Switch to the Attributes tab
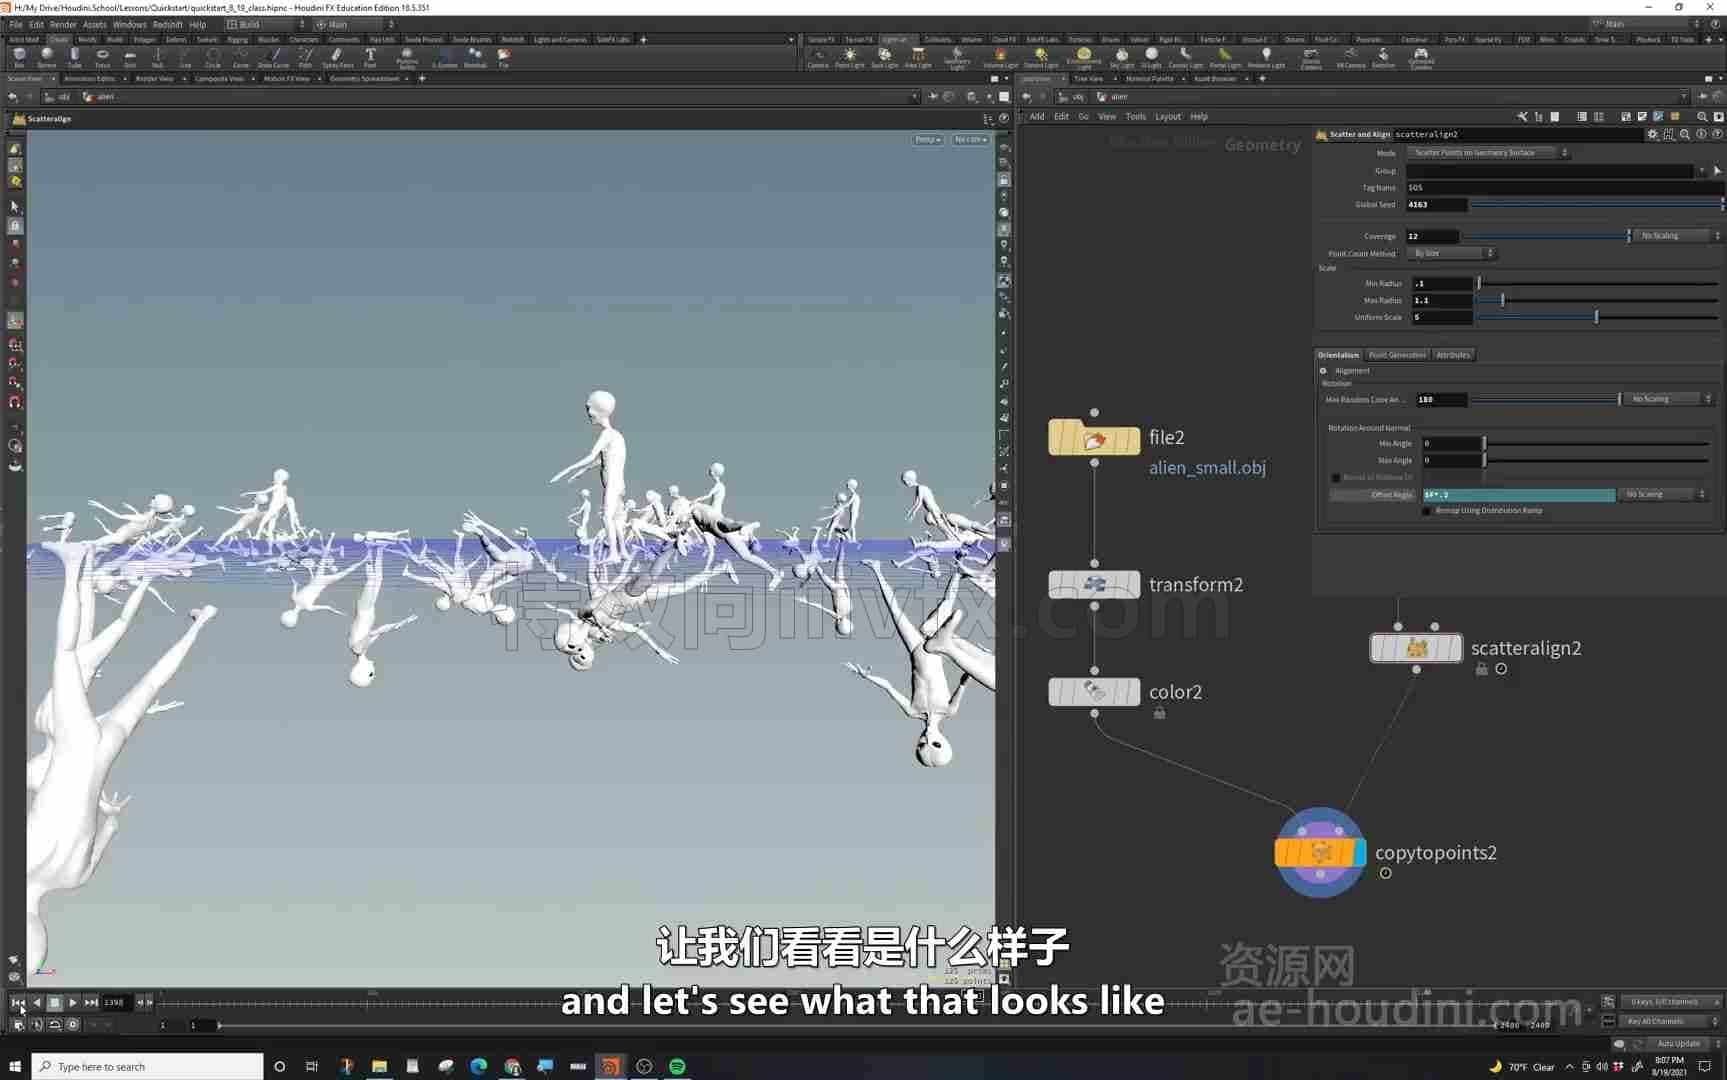 1453,355
